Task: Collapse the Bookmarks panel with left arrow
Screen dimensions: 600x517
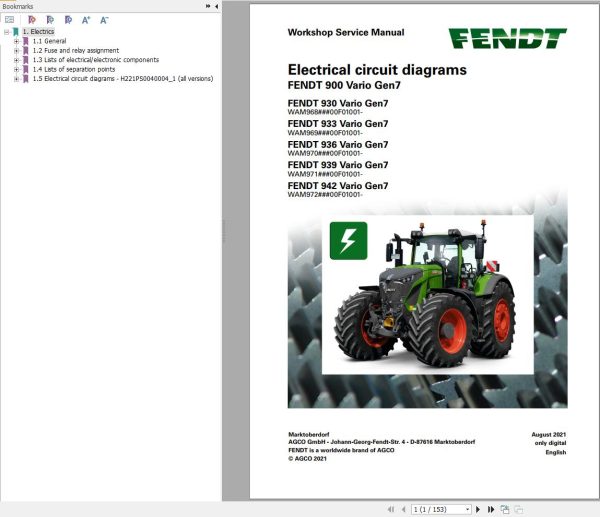Action: point(216,6)
